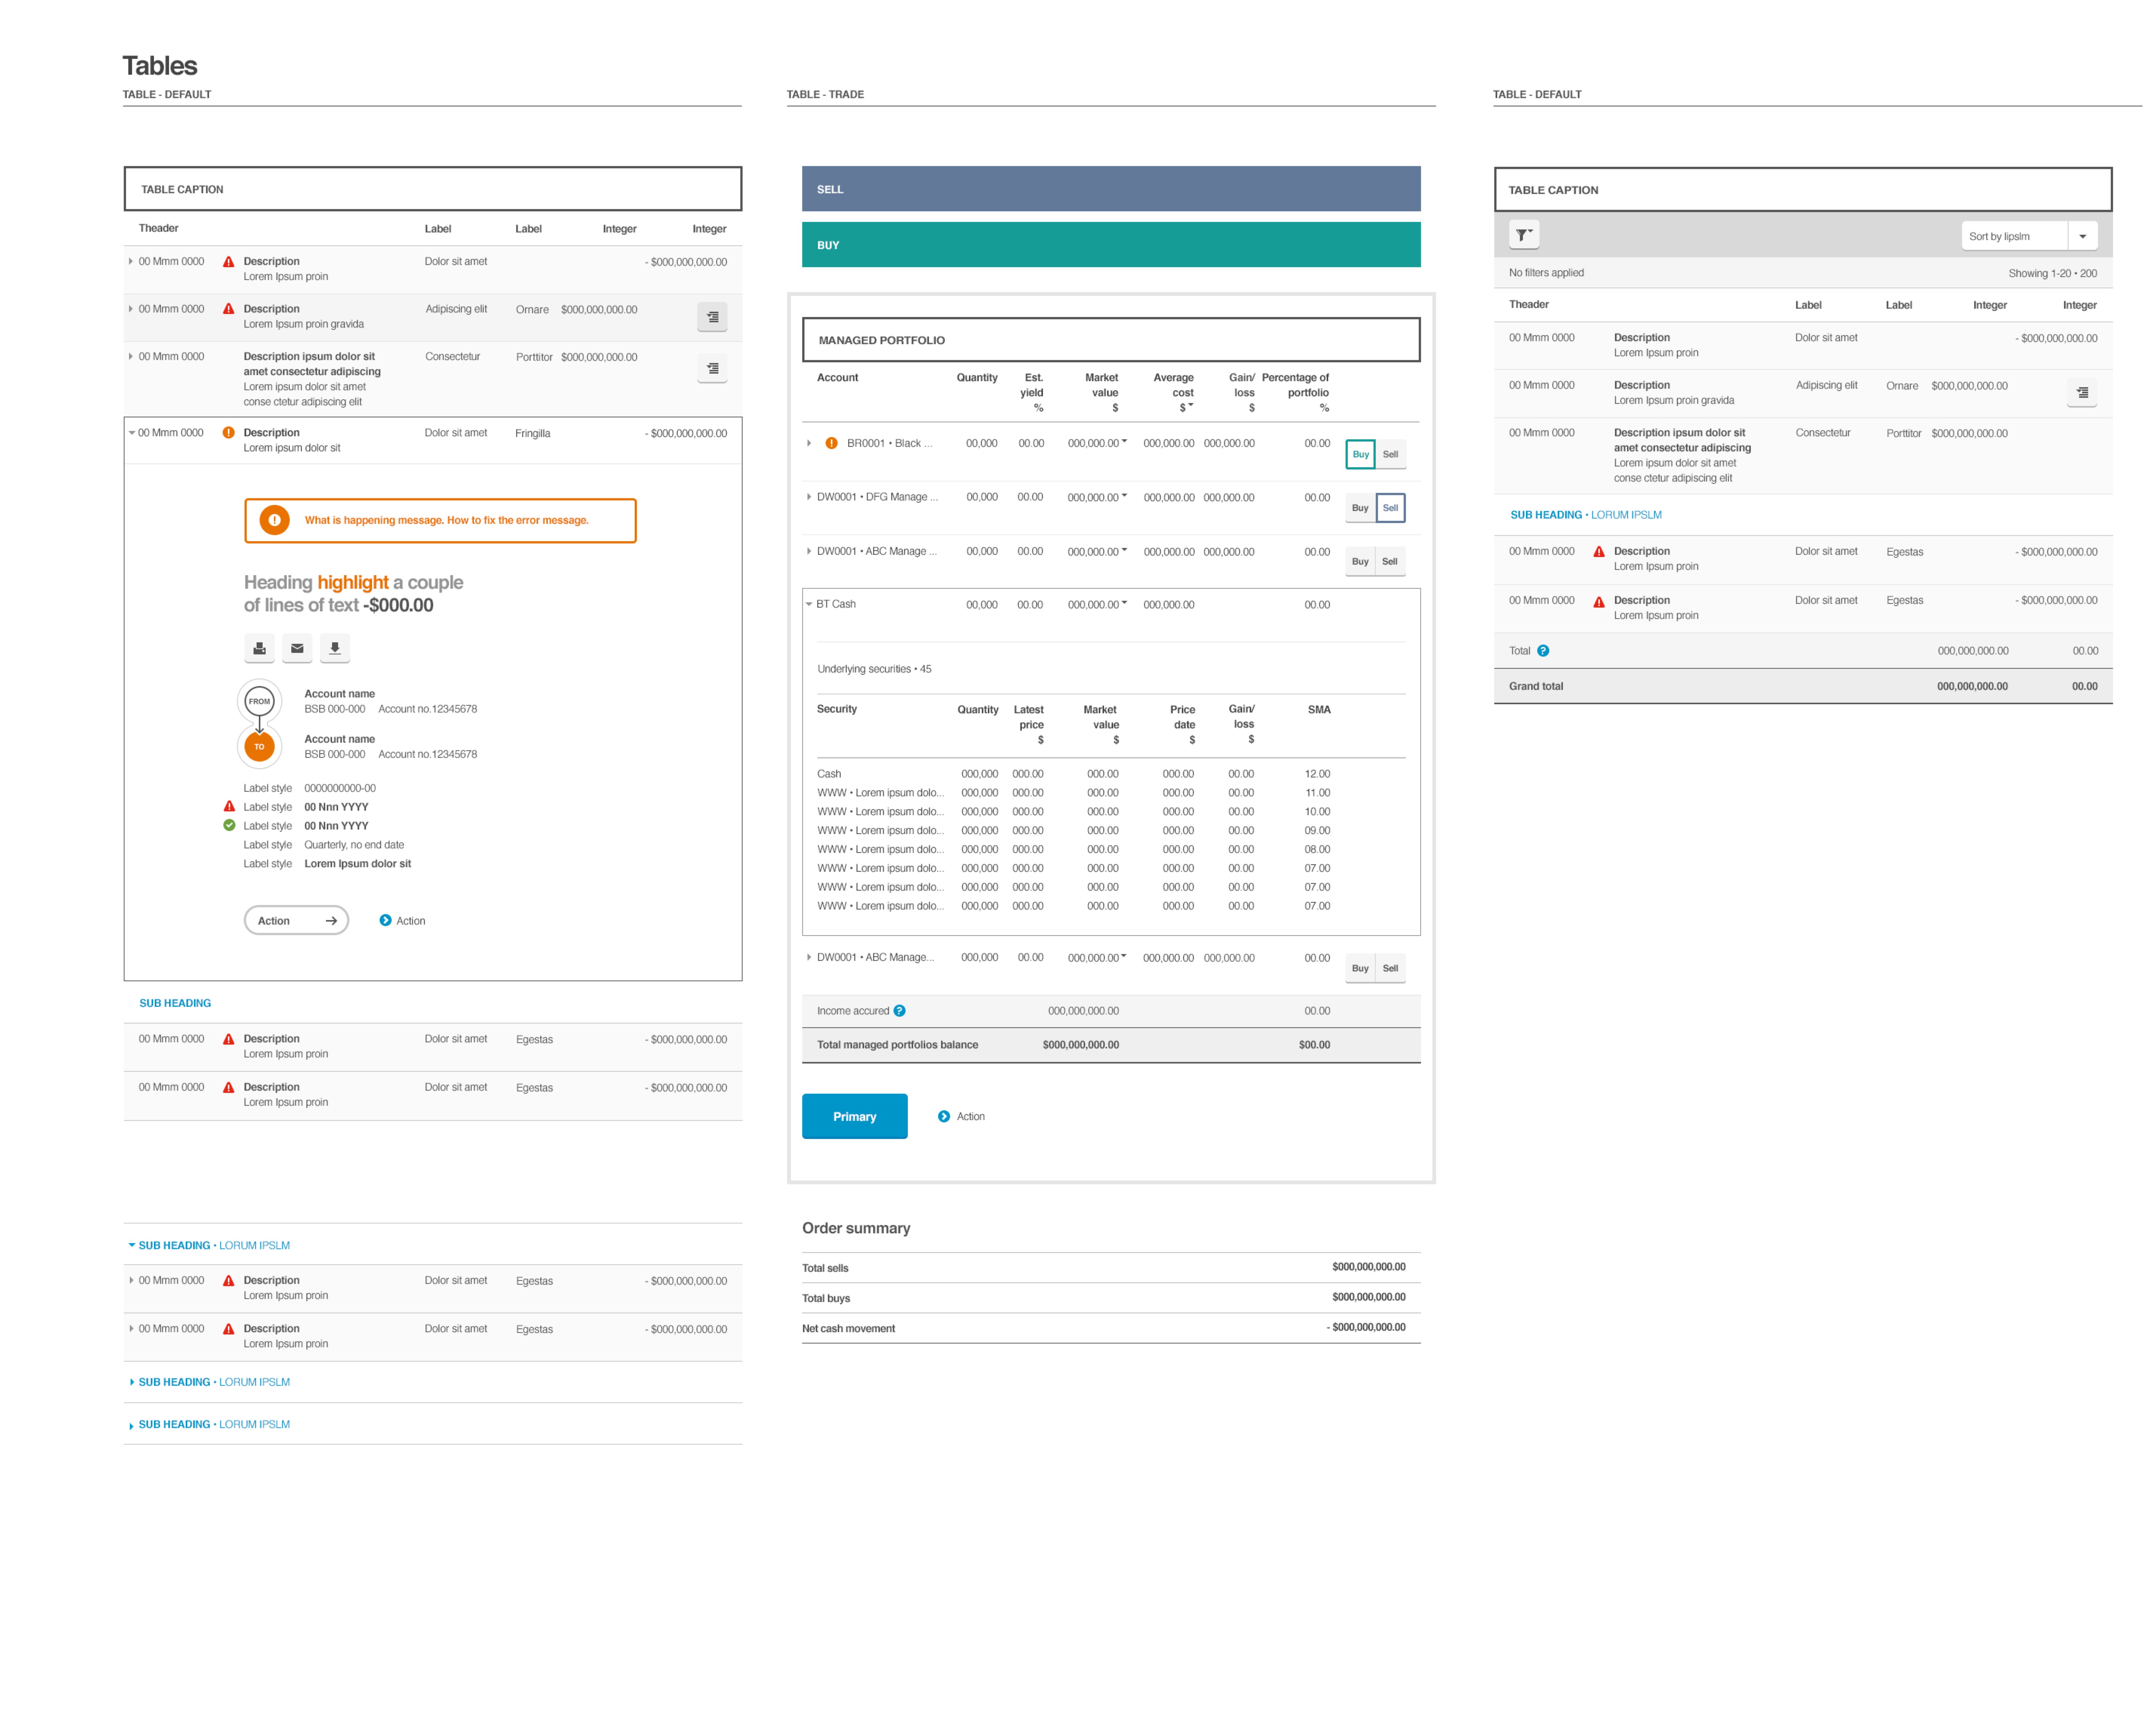Sort by Est. yield % column header
The width and height of the screenshot is (2147, 1736).
click(x=1032, y=393)
